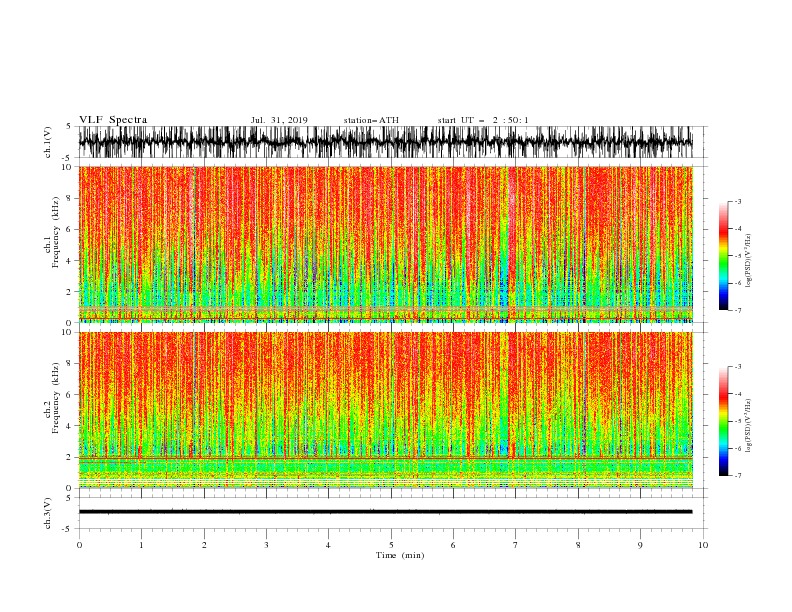Click the "ch.1(V)" waveform axis label
This screenshot has width=792, height=612.
click(x=48, y=142)
